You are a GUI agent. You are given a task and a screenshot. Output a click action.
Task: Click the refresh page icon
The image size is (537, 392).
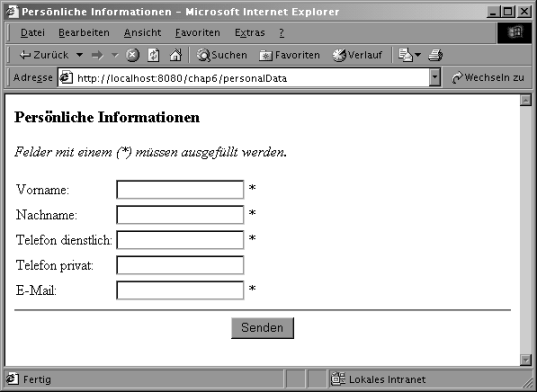(x=153, y=55)
